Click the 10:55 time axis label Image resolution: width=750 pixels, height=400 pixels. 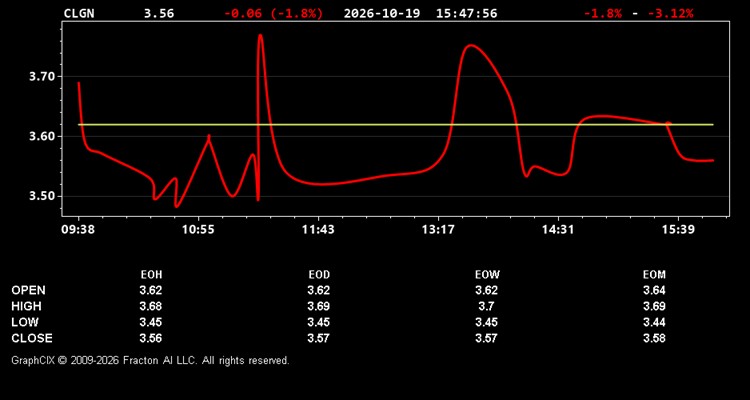198,230
